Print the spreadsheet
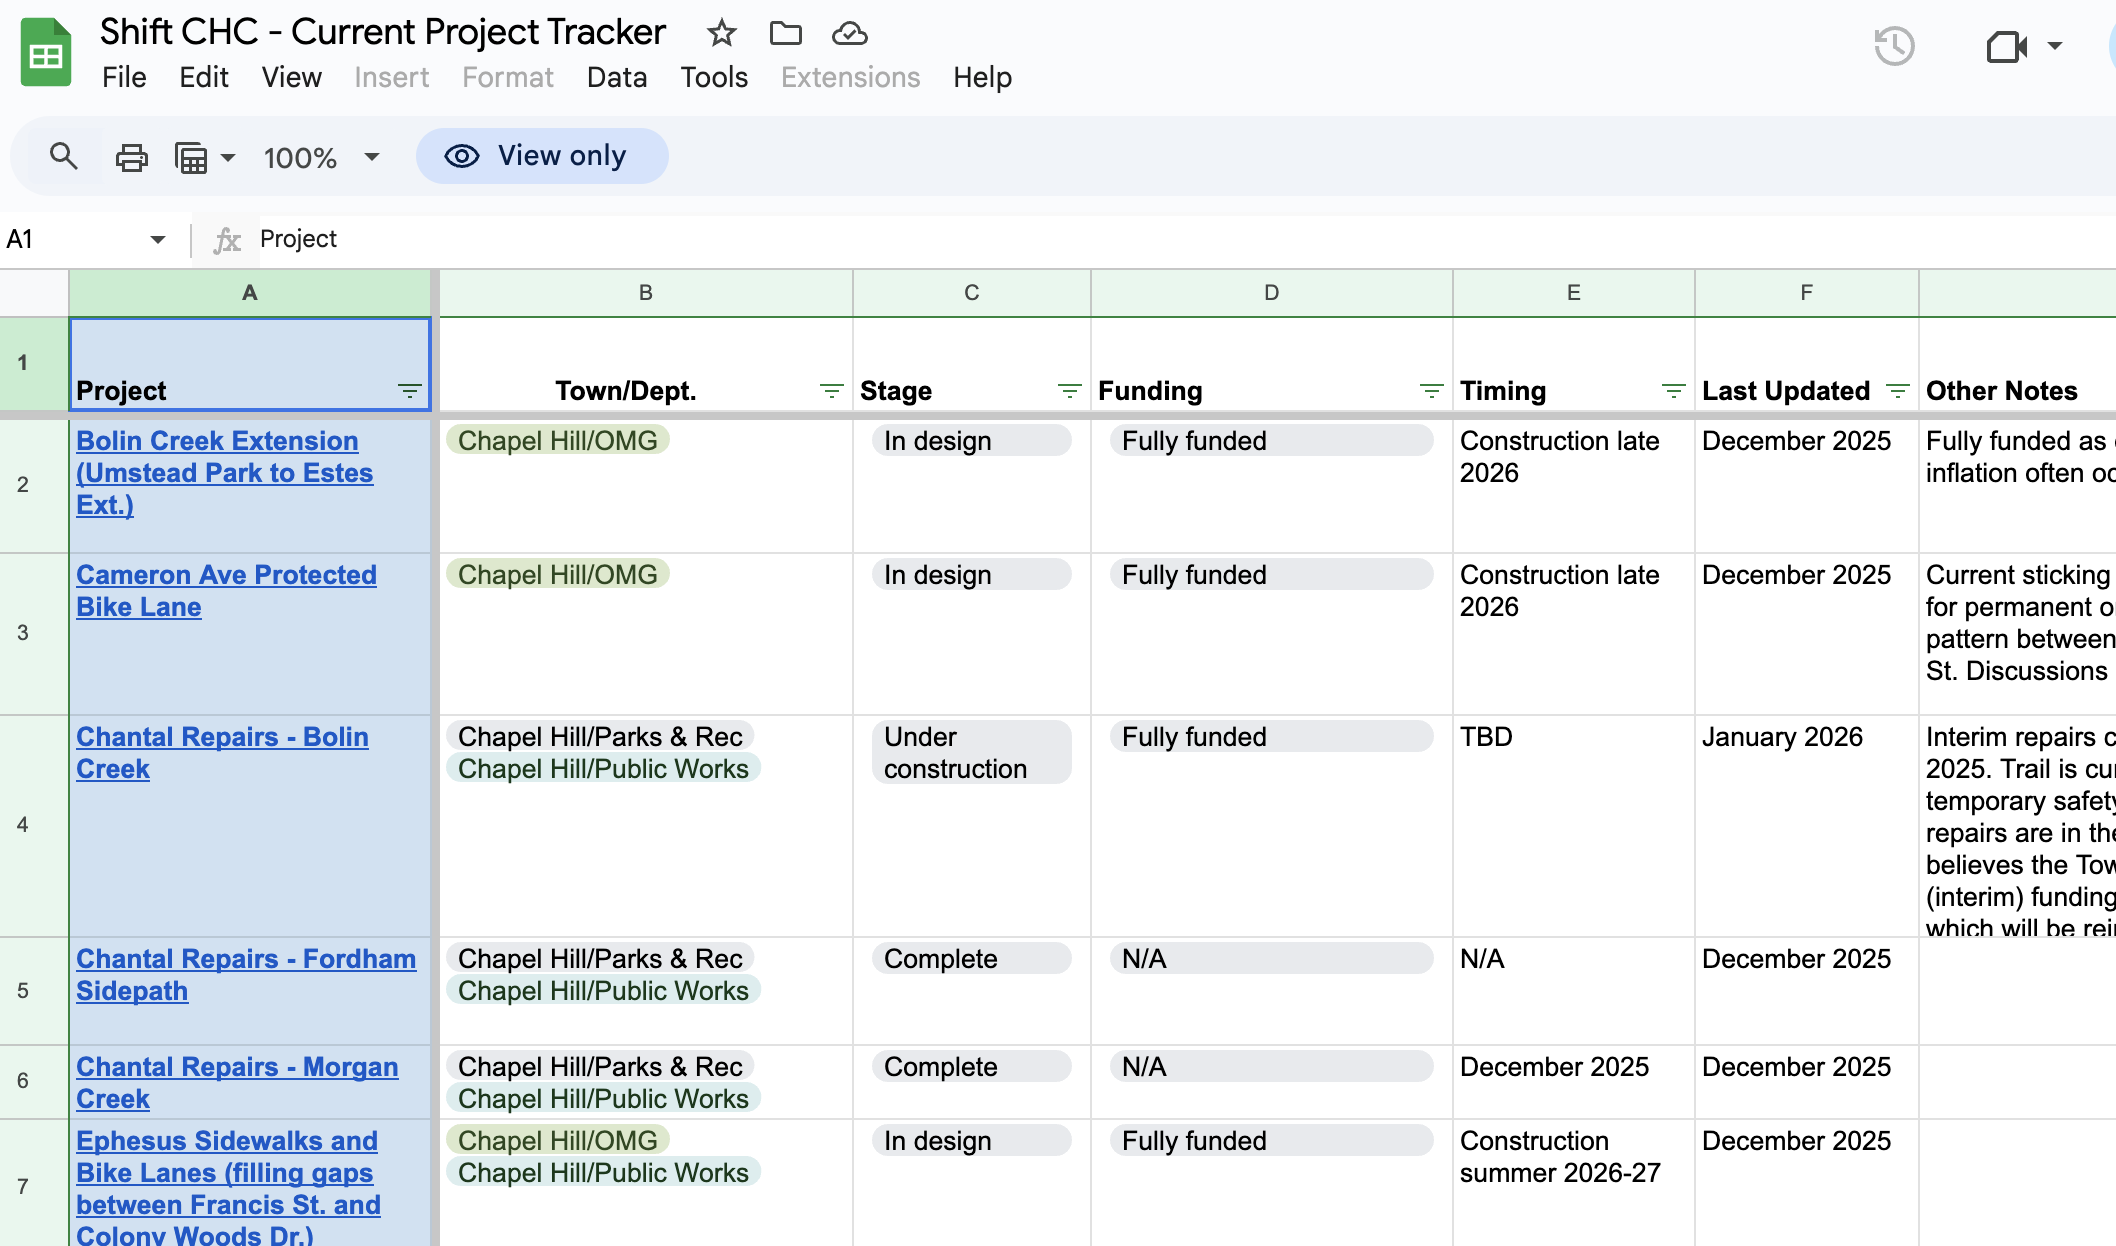This screenshot has width=2116, height=1246. point(131,156)
